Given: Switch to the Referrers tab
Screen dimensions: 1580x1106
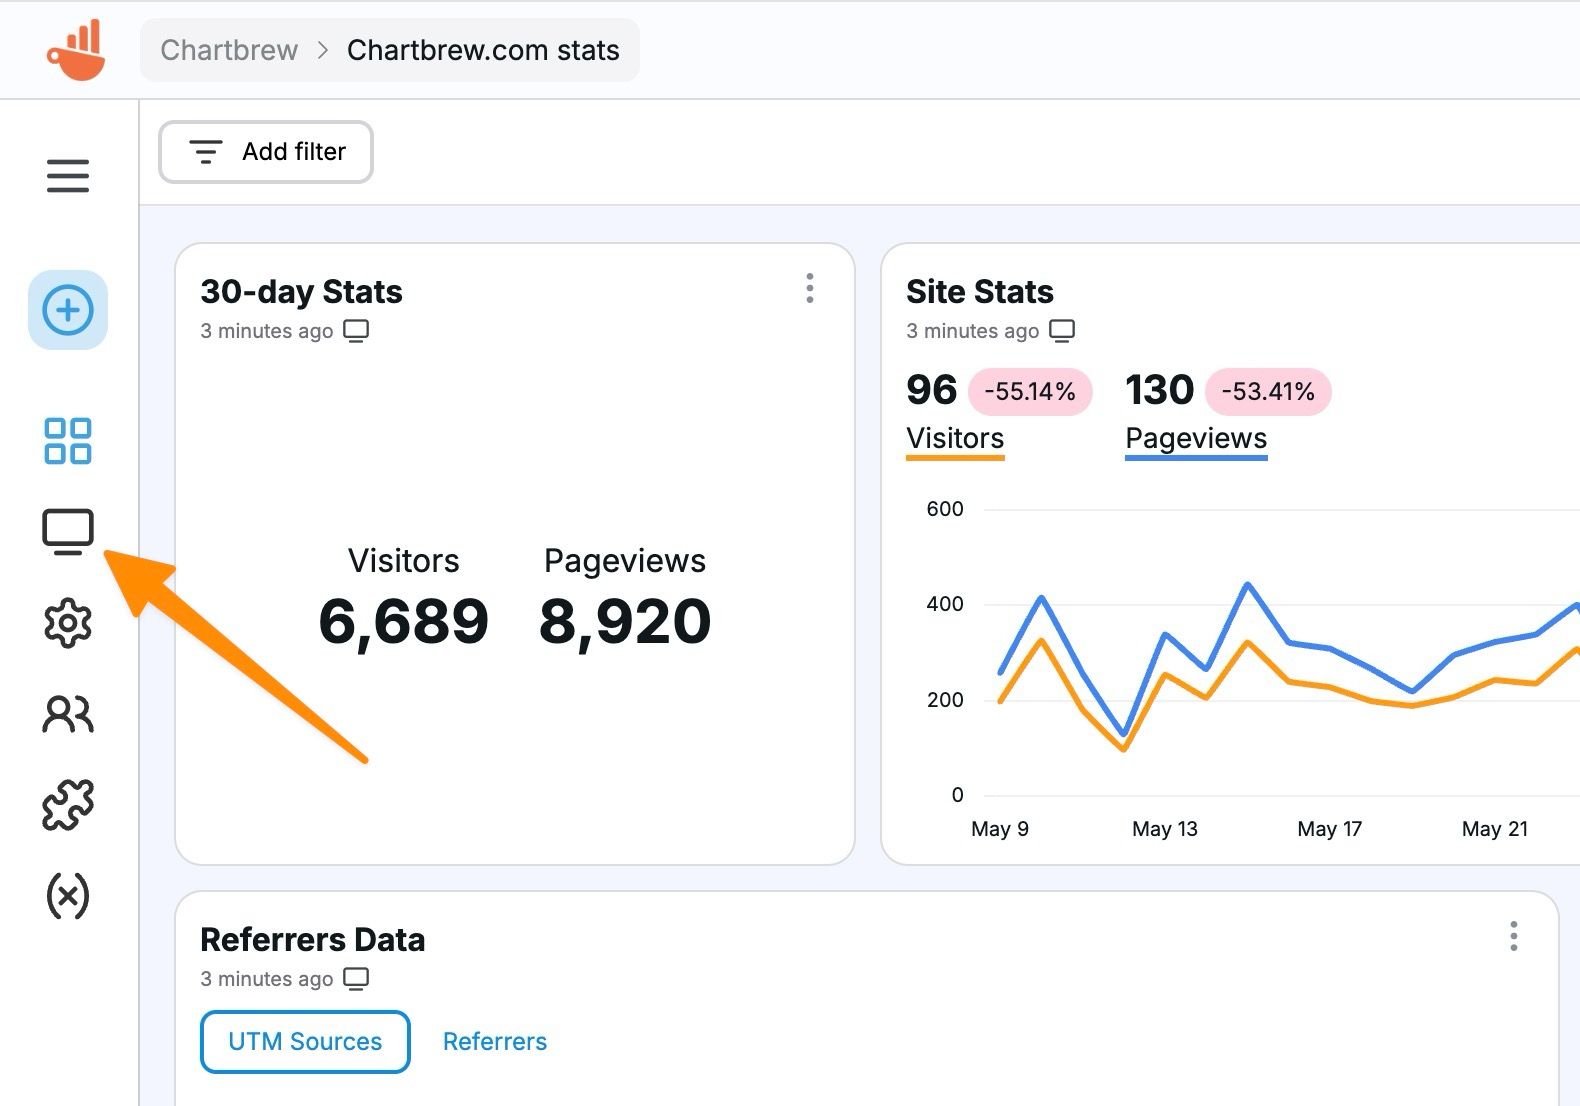Looking at the screenshot, I should click(495, 1042).
